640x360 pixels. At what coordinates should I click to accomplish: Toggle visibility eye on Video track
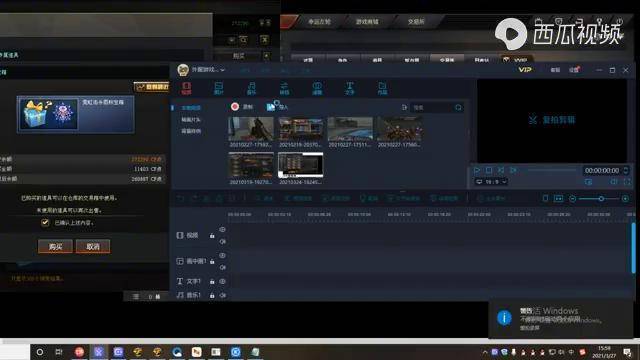[222, 230]
